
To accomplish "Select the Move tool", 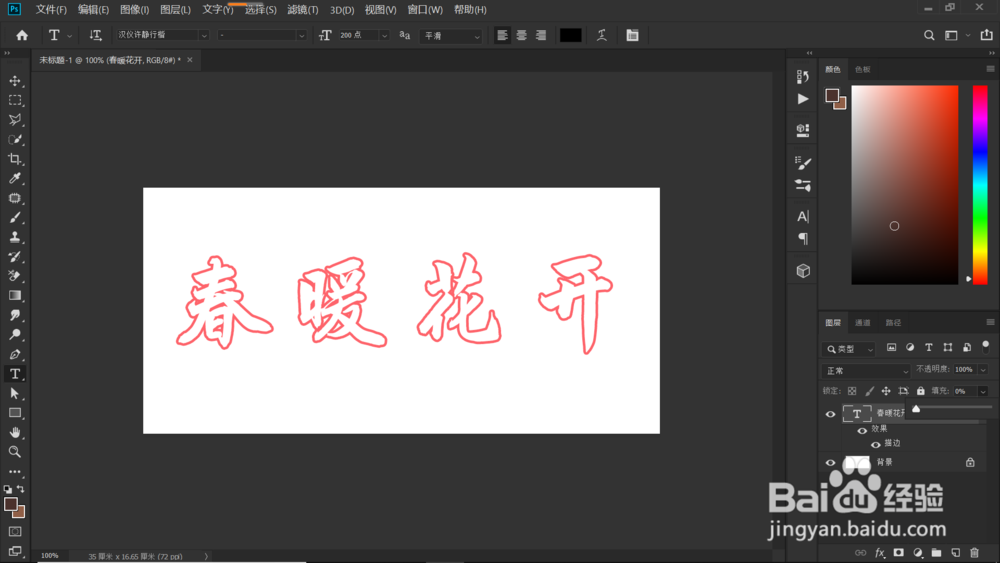I will [15, 81].
